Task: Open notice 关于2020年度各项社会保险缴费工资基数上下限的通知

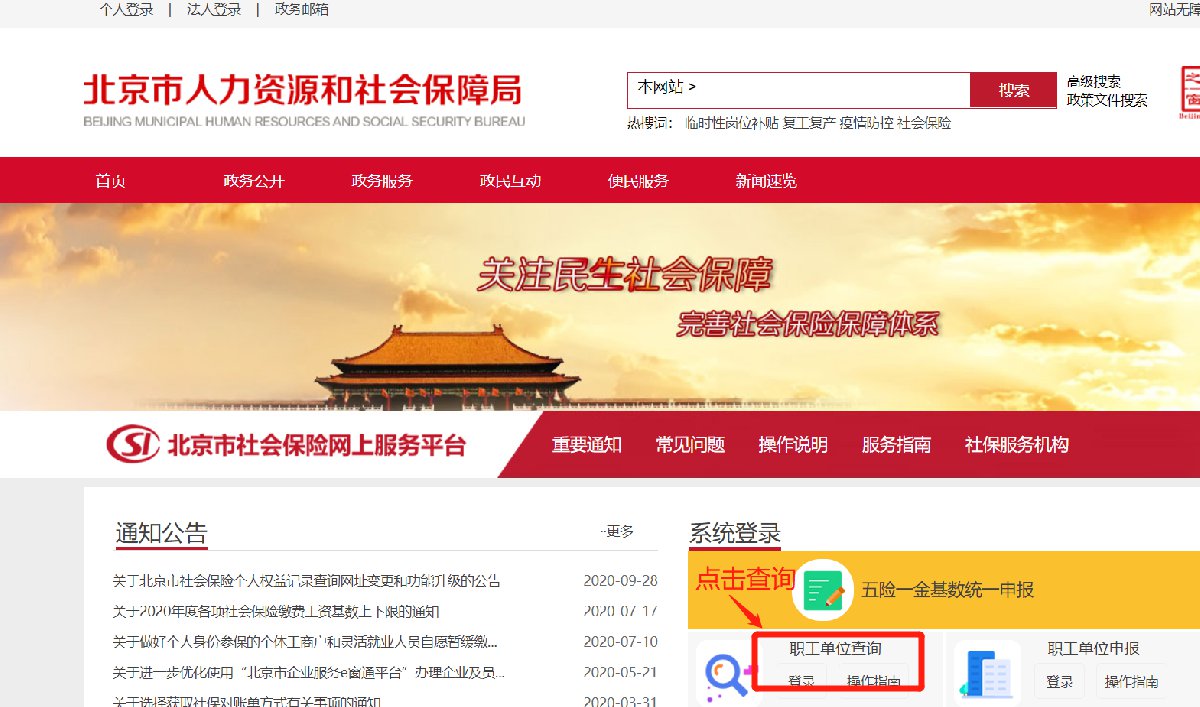Action: 276,611
